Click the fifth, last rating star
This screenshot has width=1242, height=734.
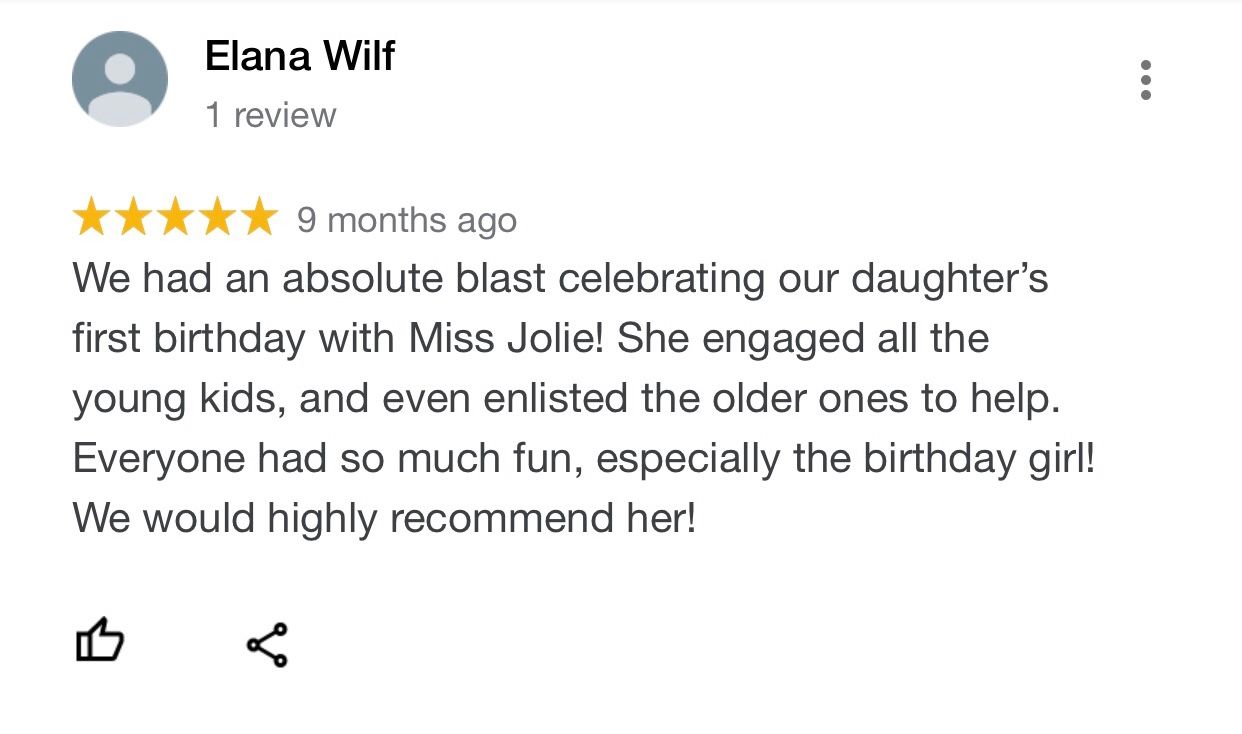coord(258,218)
